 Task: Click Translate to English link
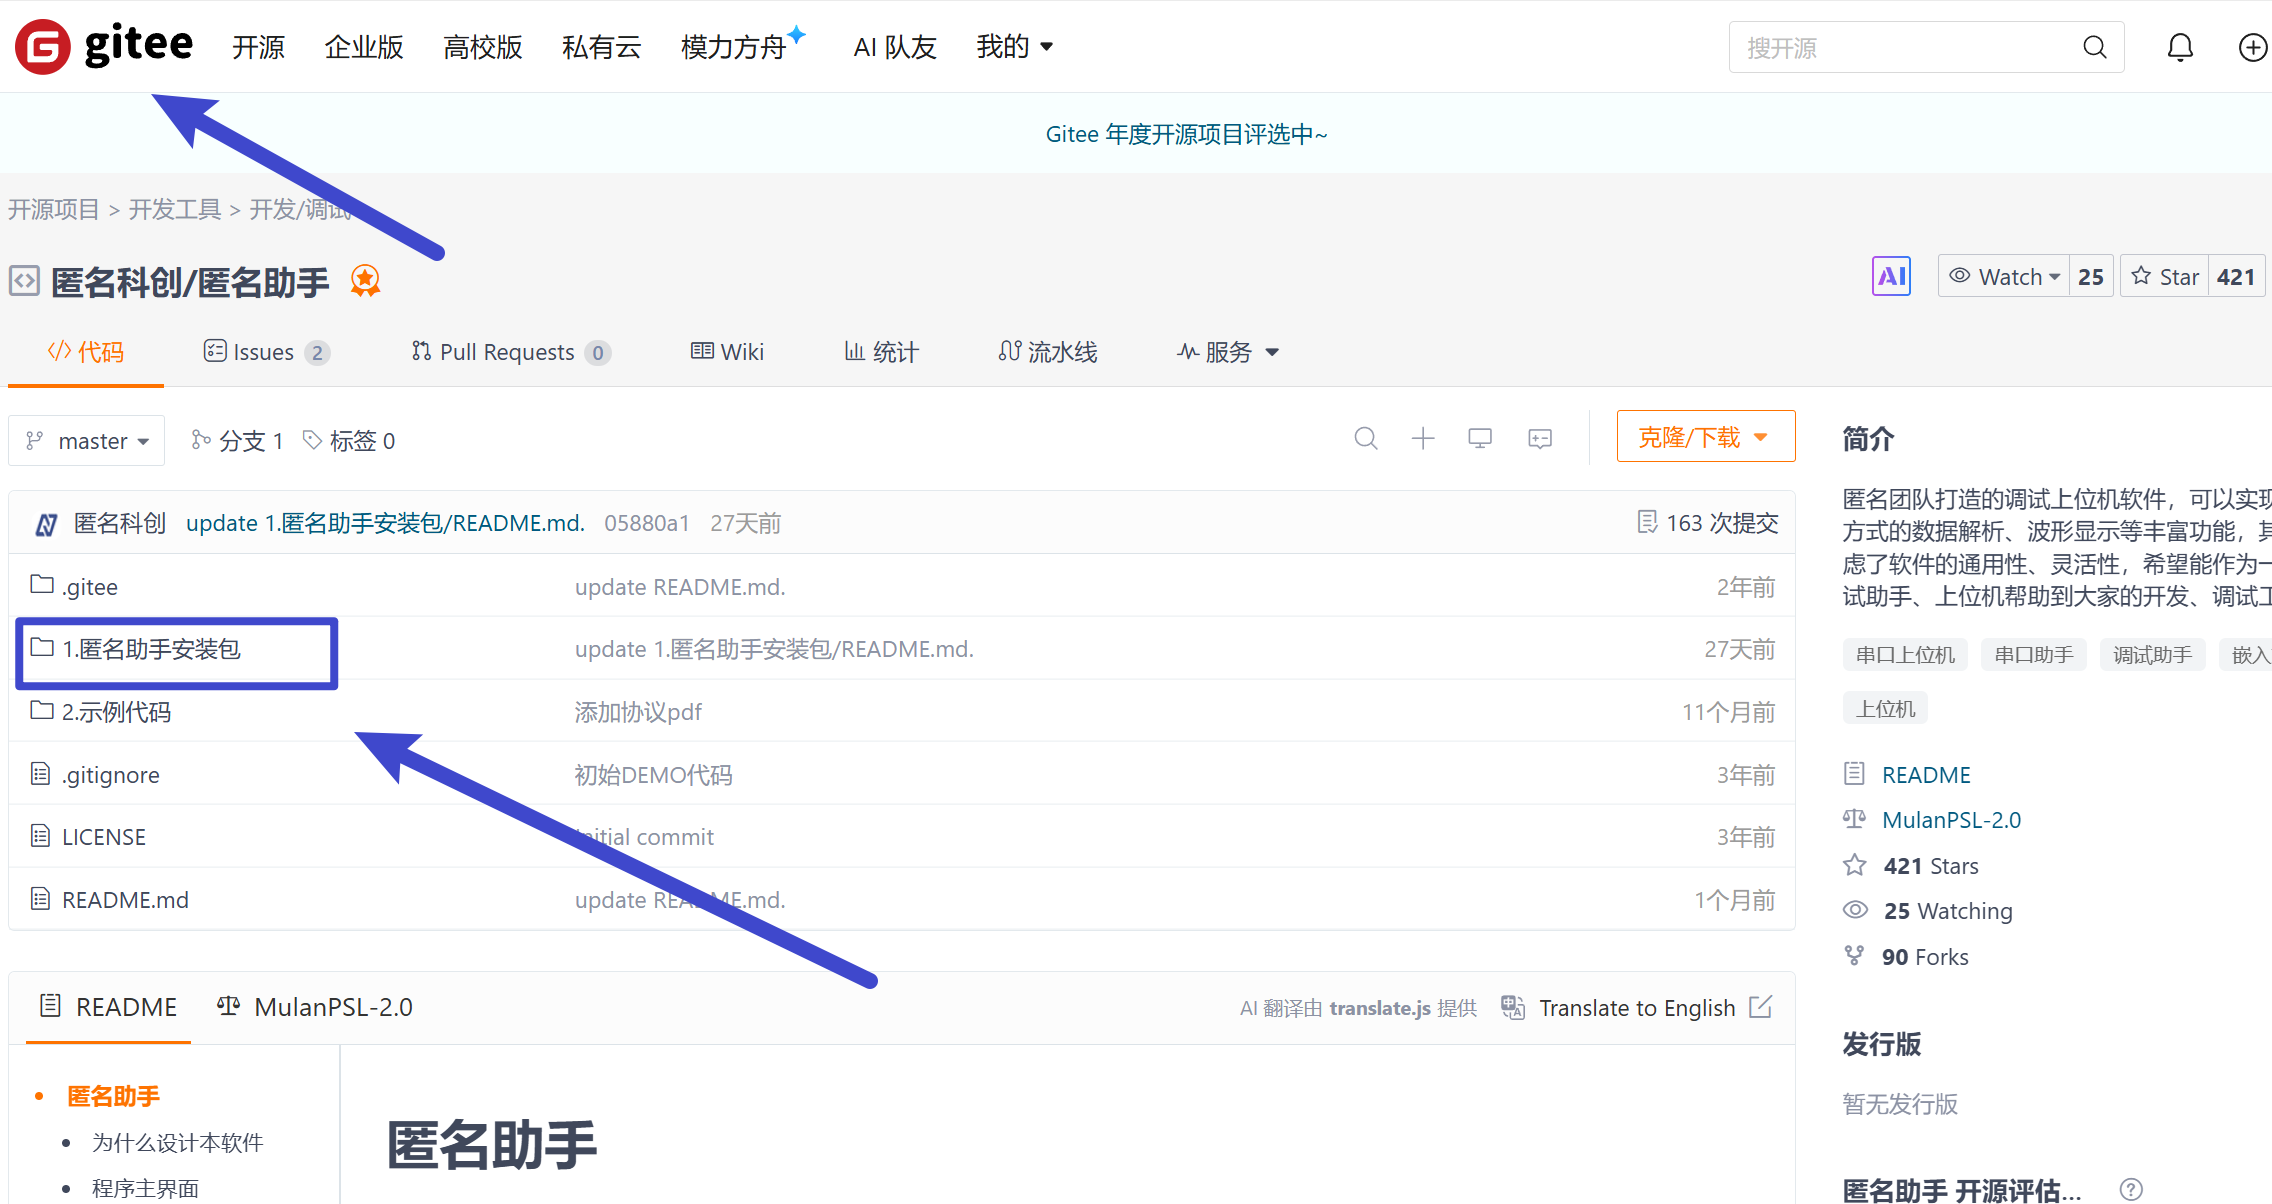tap(1636, 1007)
